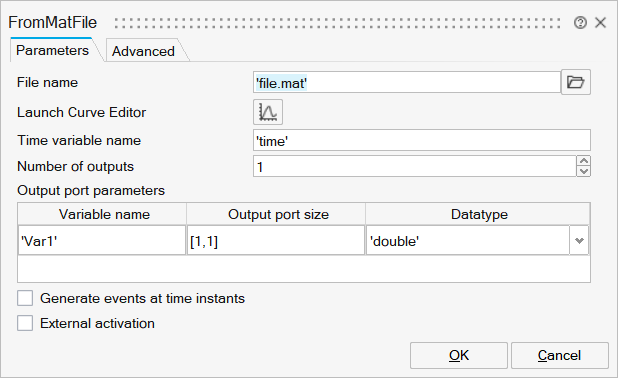Edit the Time variable name field
618x378 pixels.
click(x=422, y=140)
